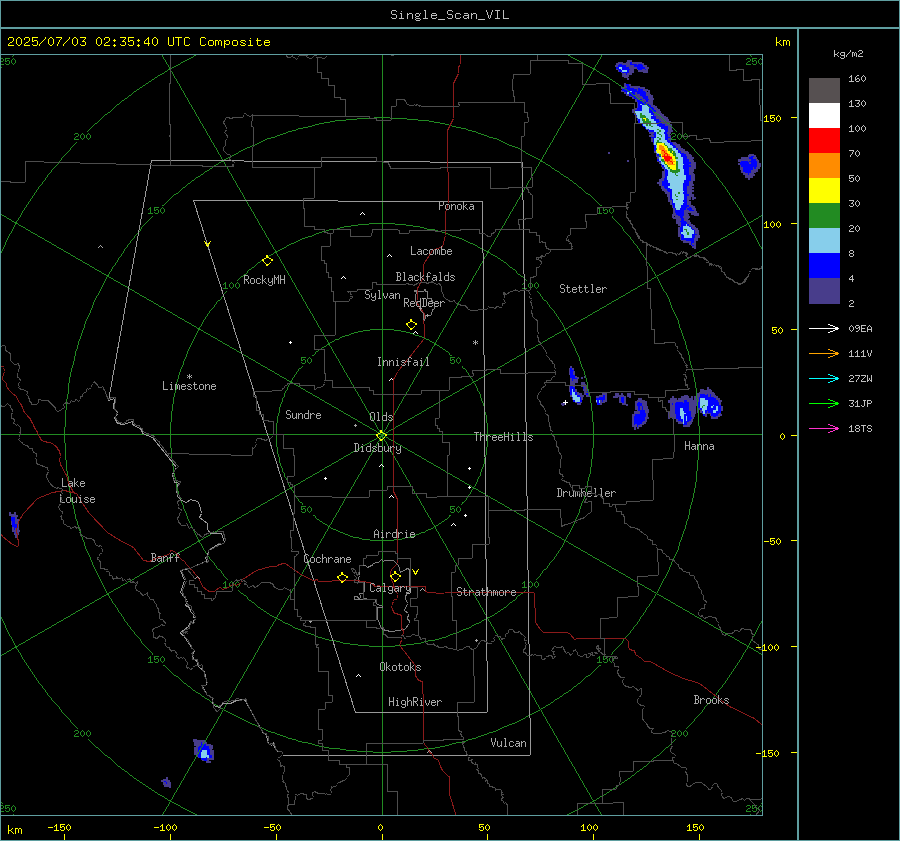The width and height of the screenshot is (900, 841).
Task: Click the 2025/07/03 02:35:40 UTC Composite timestamp
Action: tap(138, 42)
